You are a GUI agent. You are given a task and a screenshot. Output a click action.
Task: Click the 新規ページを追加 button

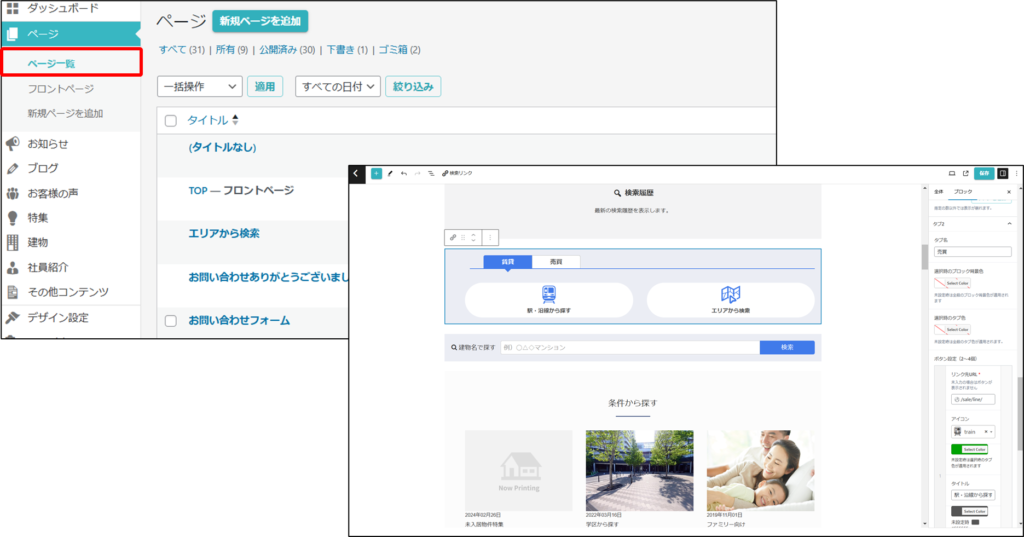[260, 21]
